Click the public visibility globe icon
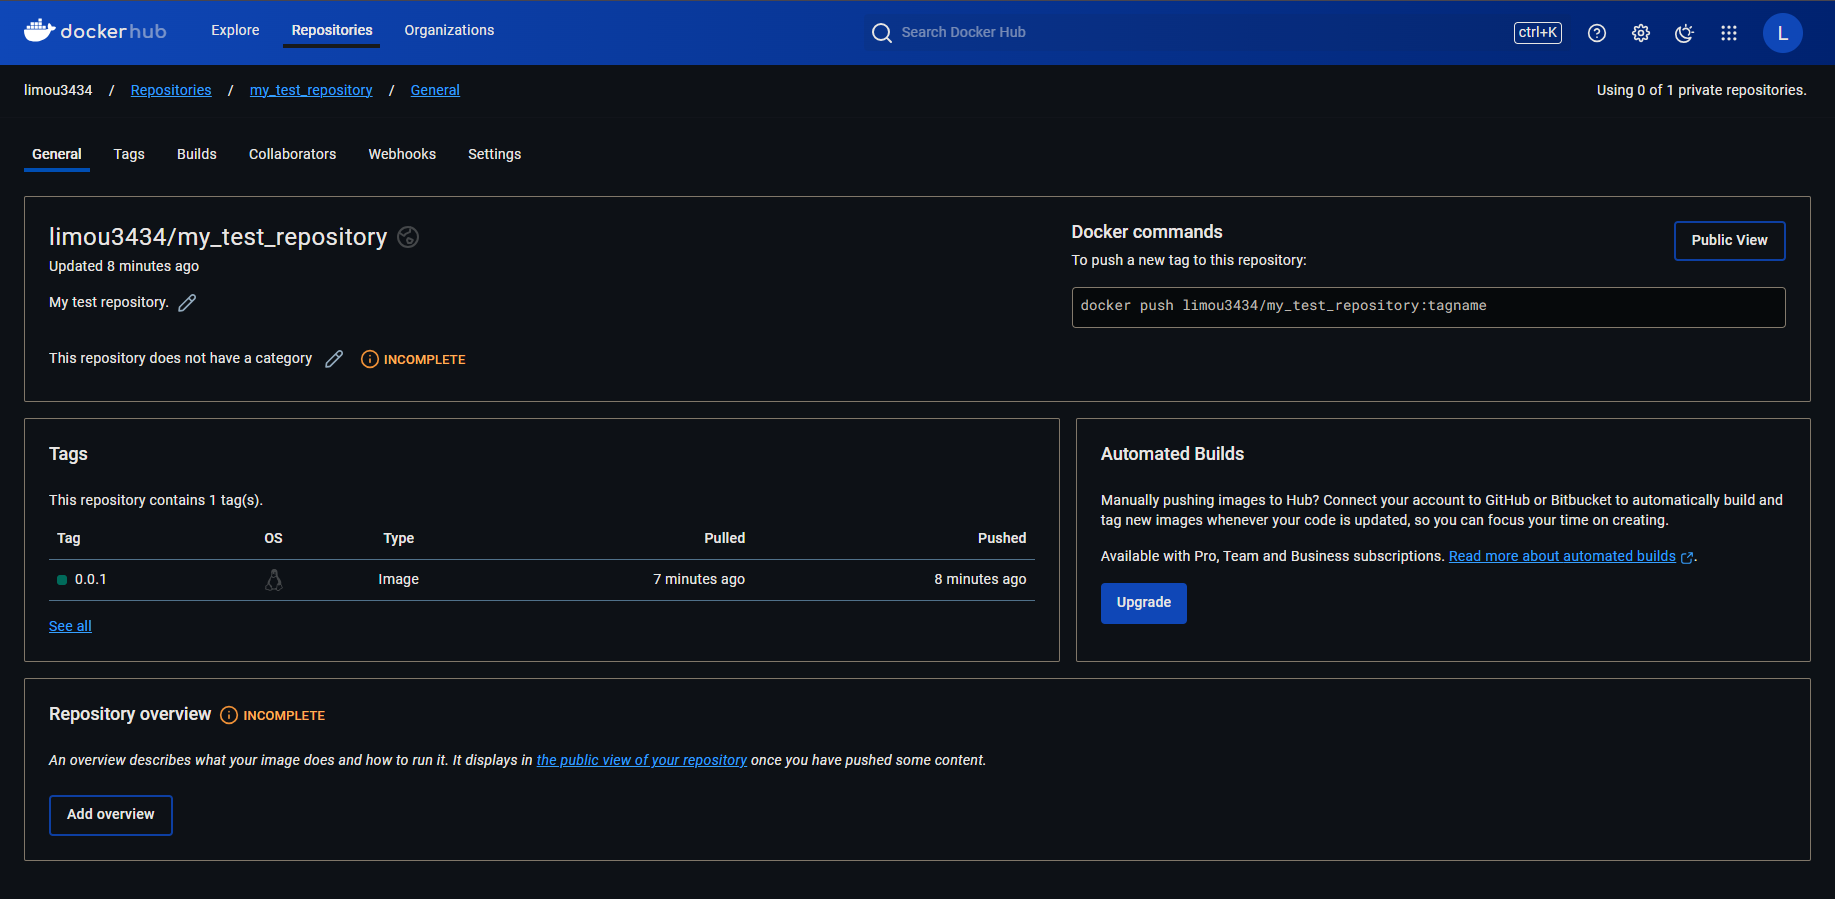The width and height of the screenshot is (1835, 899). point(408,237)
